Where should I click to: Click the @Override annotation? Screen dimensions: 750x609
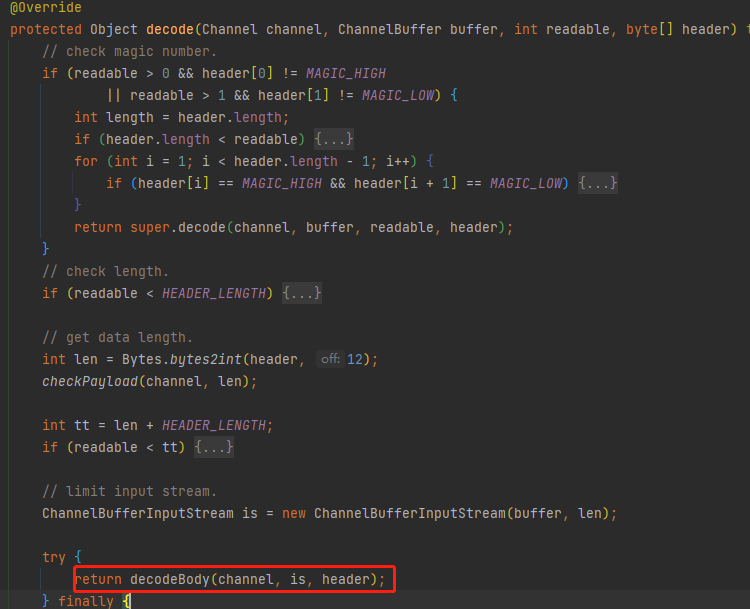pos(45,8)
